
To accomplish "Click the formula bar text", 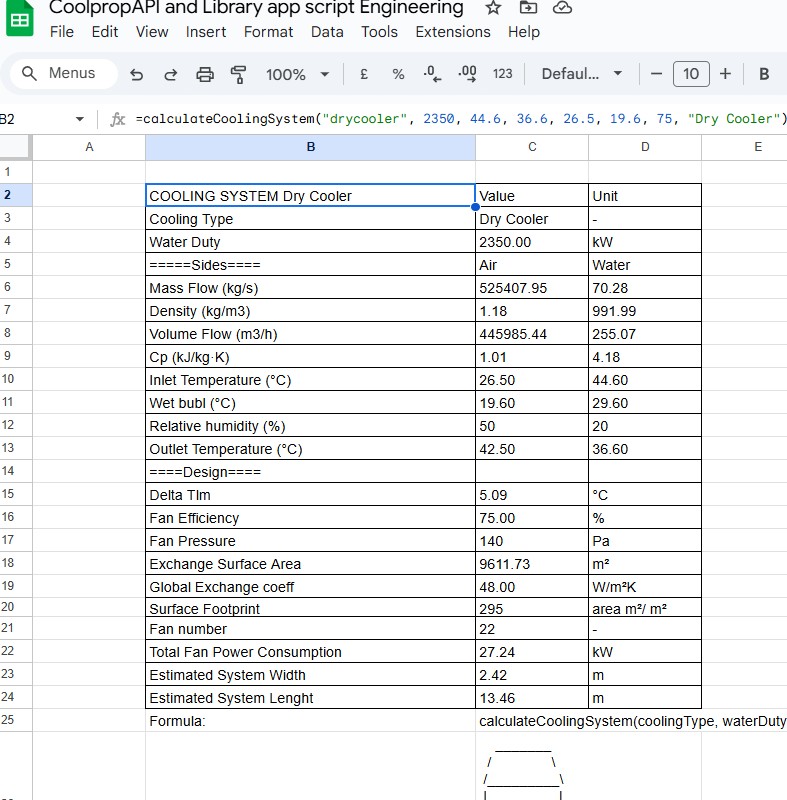I will [x=461, y=119].
